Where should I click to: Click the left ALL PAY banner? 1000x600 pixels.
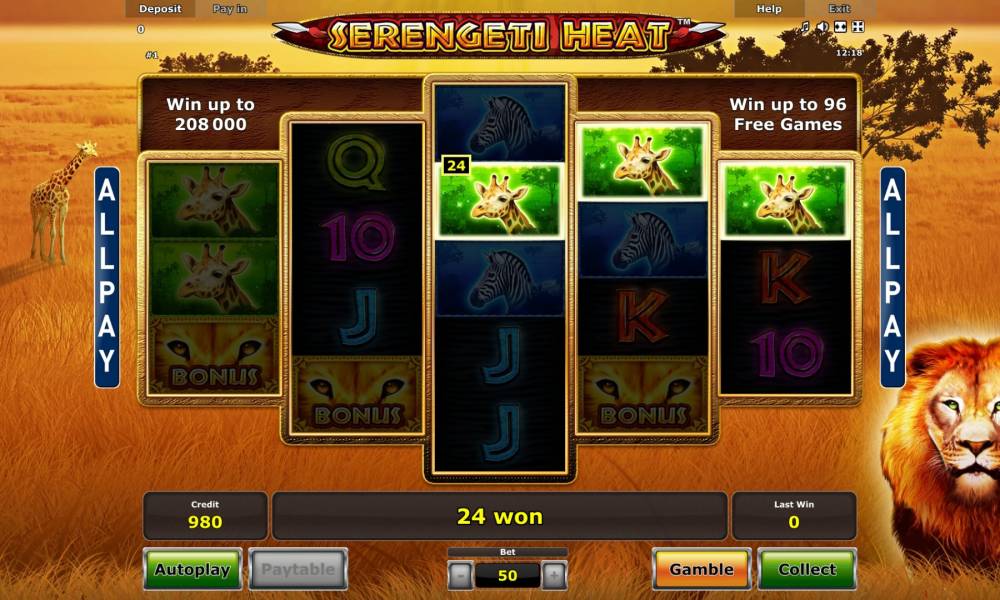(x=107, y=277)
